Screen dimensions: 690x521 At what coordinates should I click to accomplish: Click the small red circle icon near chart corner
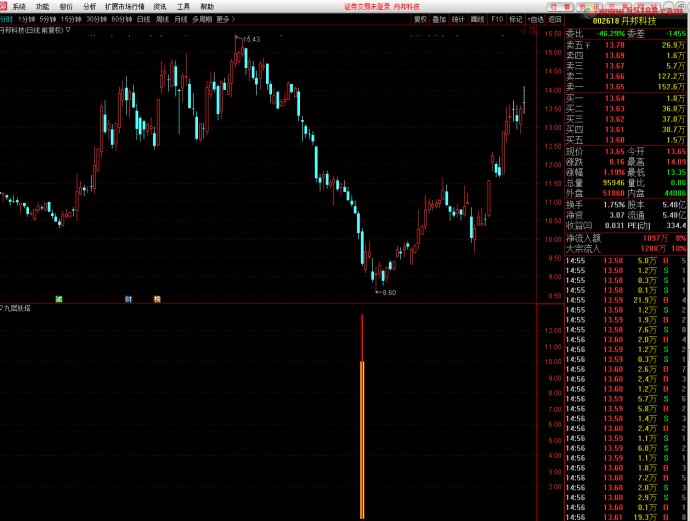523,30
